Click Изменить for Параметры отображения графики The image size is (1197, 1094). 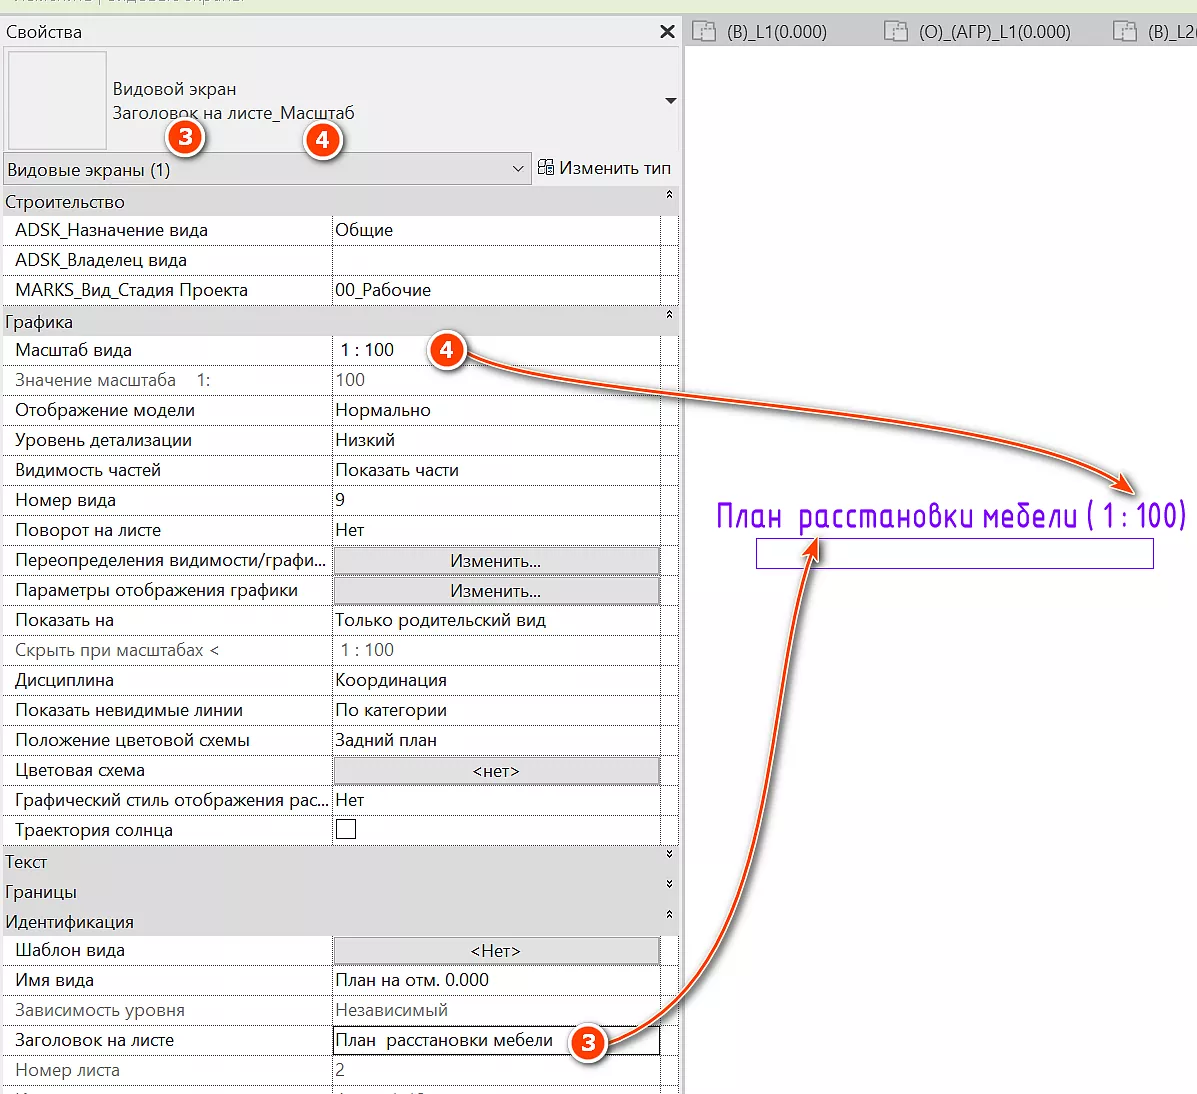[495, 591]
